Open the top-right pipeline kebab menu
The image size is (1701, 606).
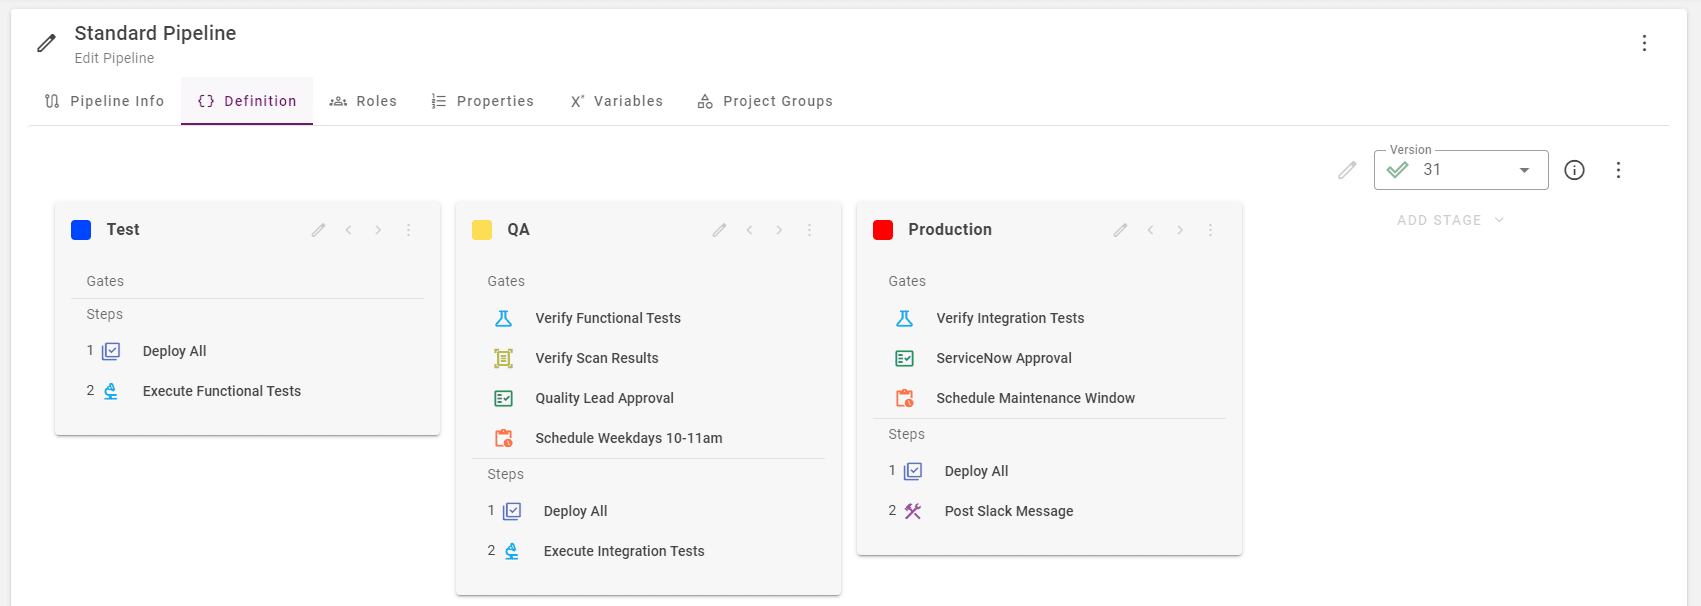(1644, 43)
